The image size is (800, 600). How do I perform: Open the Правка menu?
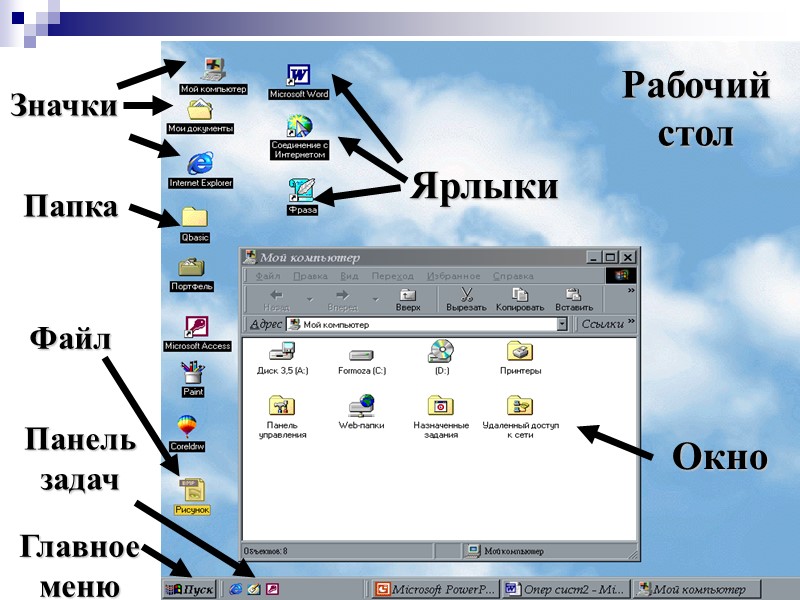[310, 276]
